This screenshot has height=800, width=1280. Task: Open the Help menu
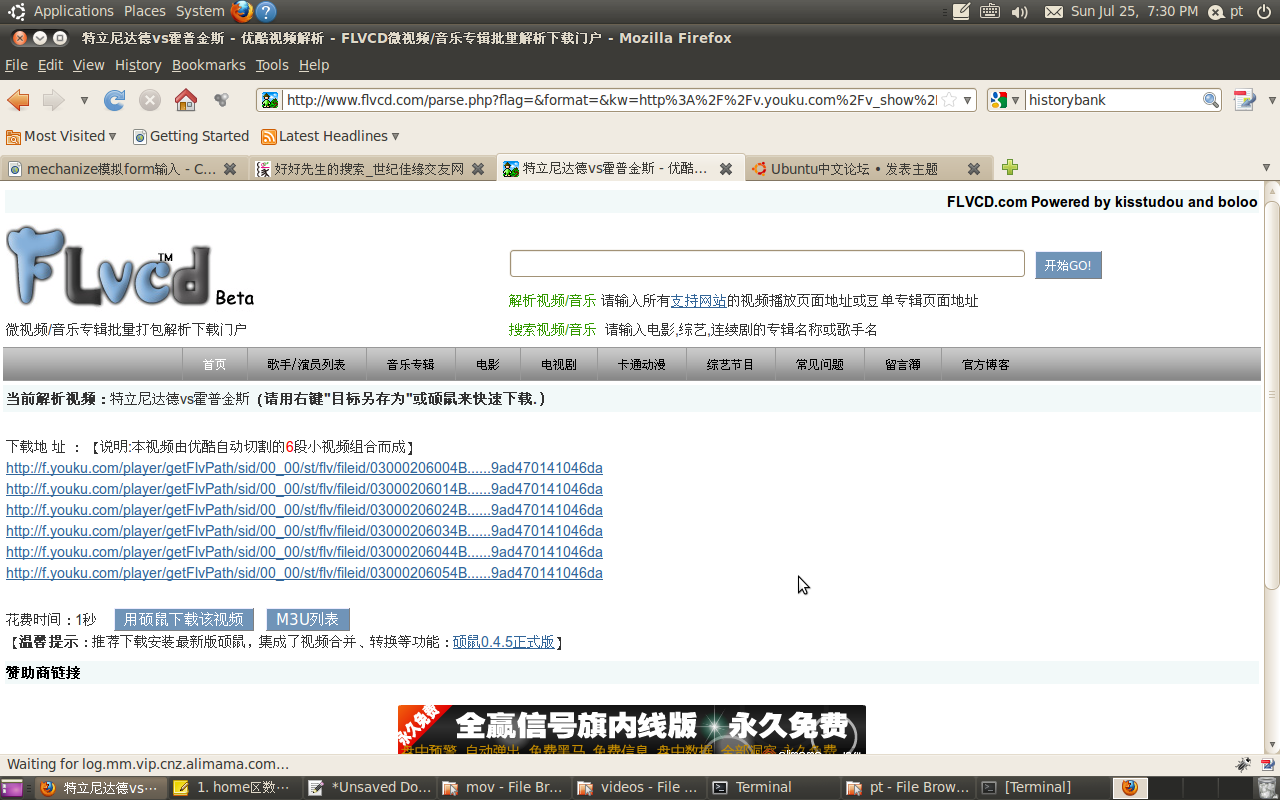(x=314, y=65)
